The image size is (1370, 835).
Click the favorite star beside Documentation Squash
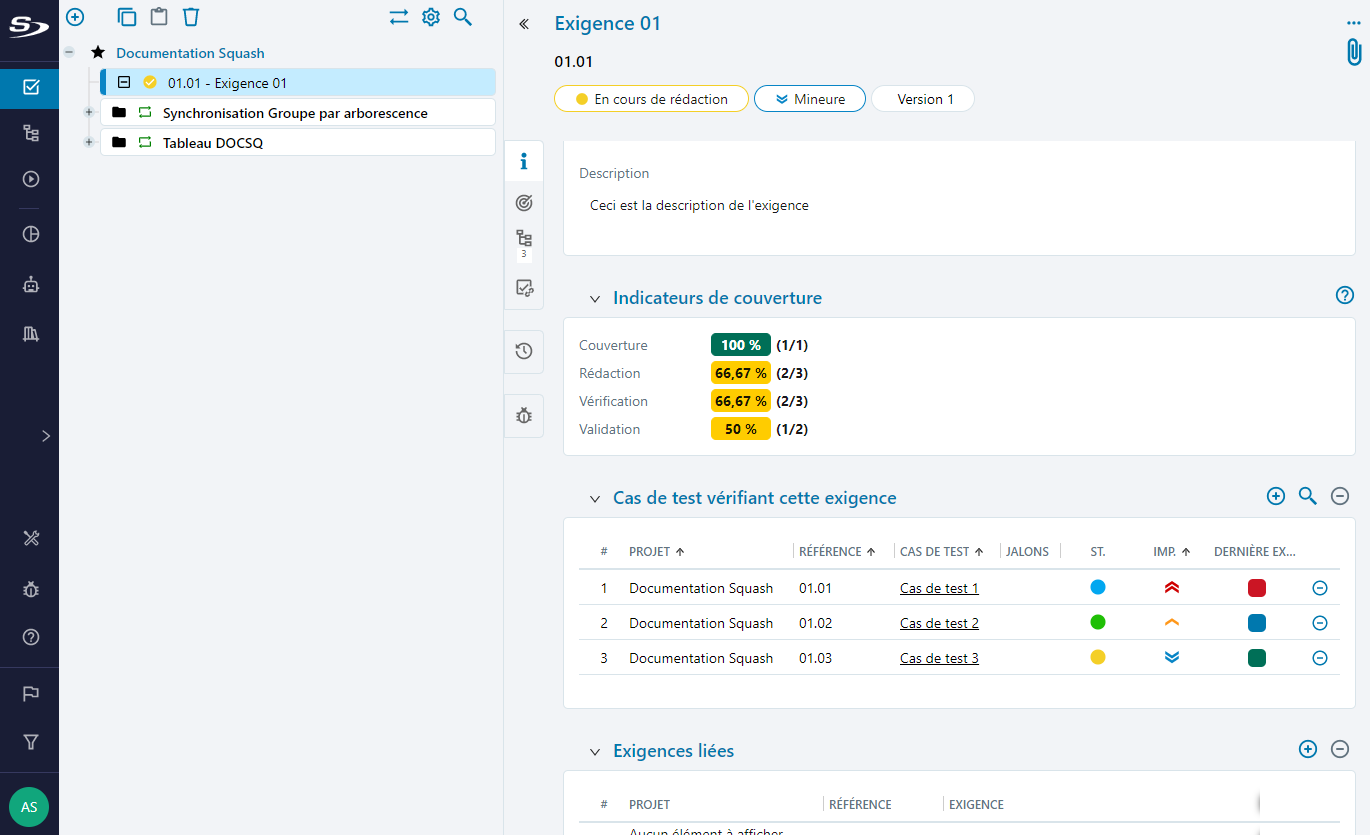pos(98,53)
